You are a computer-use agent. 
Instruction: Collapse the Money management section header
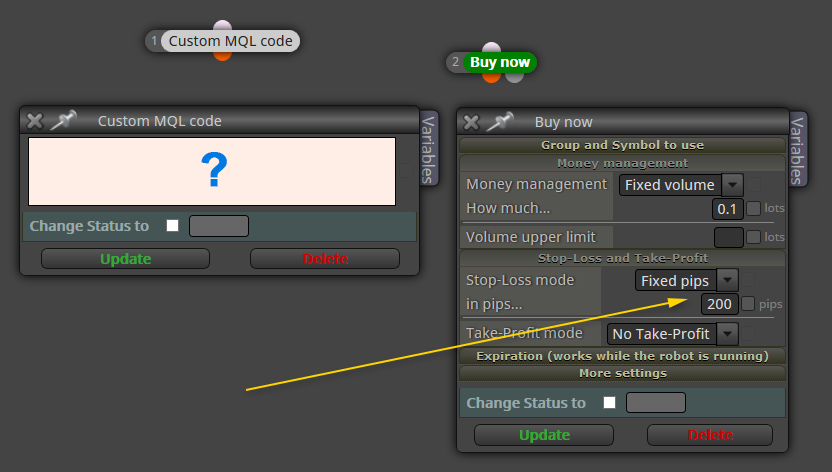(x=622, y=163)
